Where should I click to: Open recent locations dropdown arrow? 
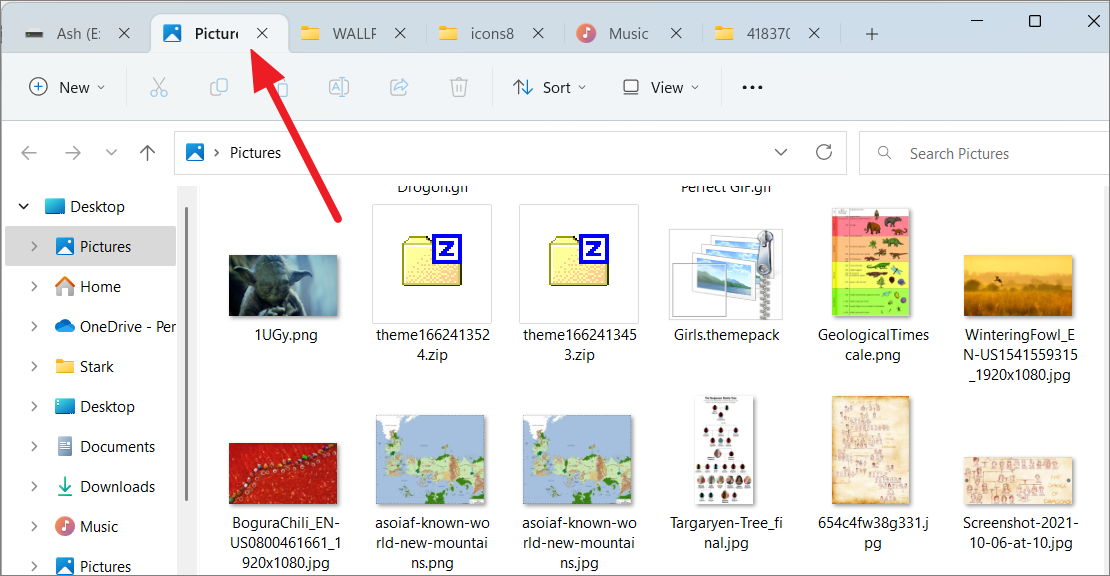pyautogui.click(x=111, y=153)
